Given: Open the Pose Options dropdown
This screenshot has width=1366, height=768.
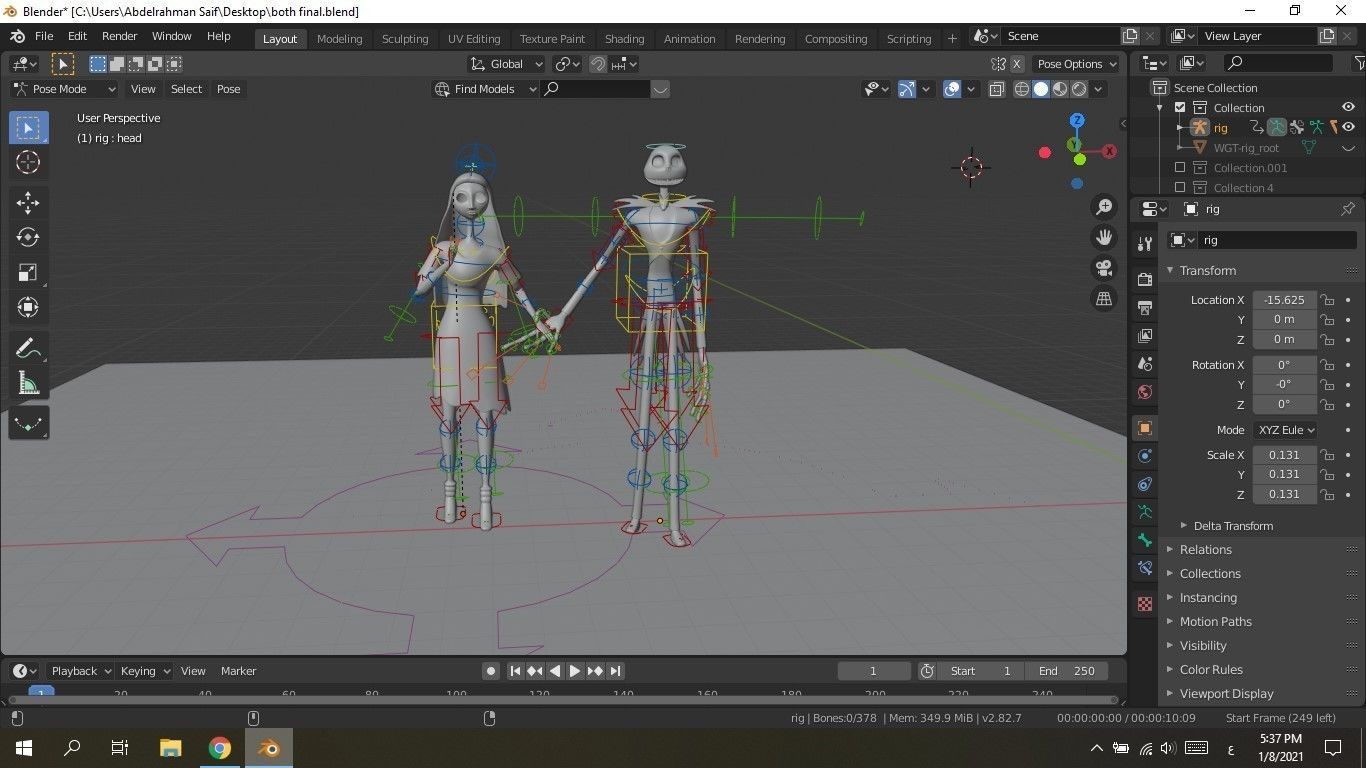Looking at the screenshot, I should point(1076,64).
